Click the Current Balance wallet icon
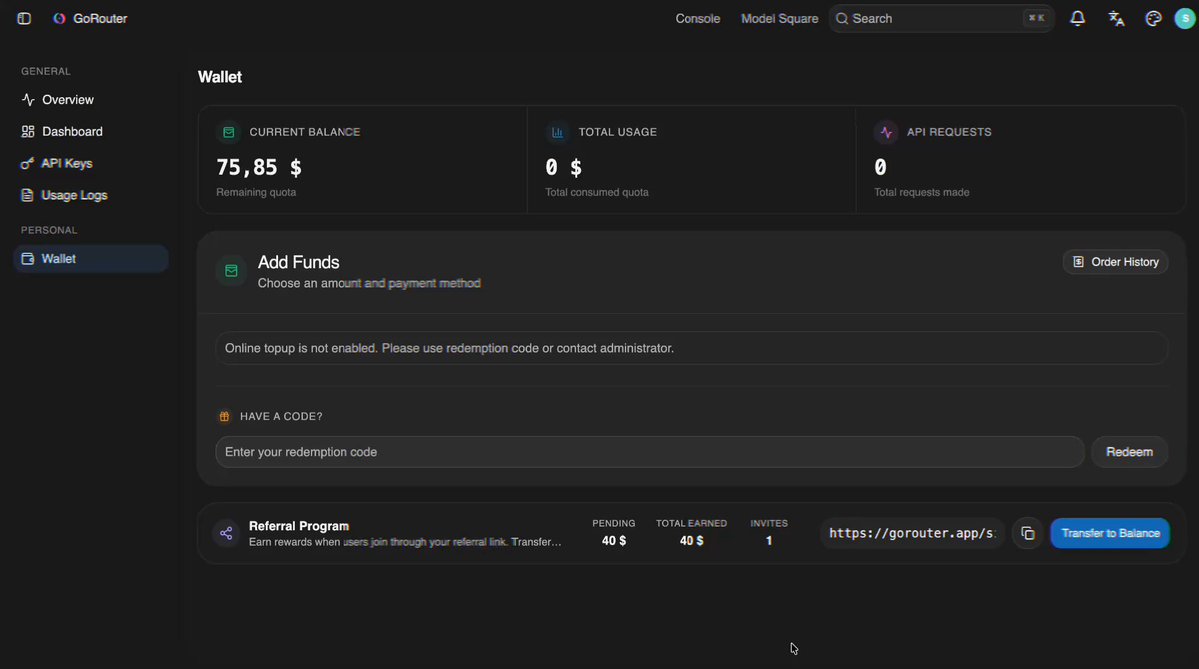1199x669 pixels. click(x=229, y=132)
